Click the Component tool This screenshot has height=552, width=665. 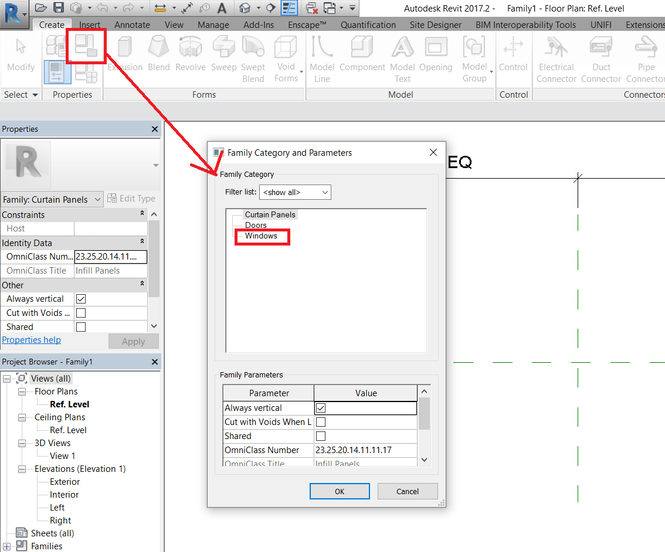pyautogui.click(x=362, y=54)
